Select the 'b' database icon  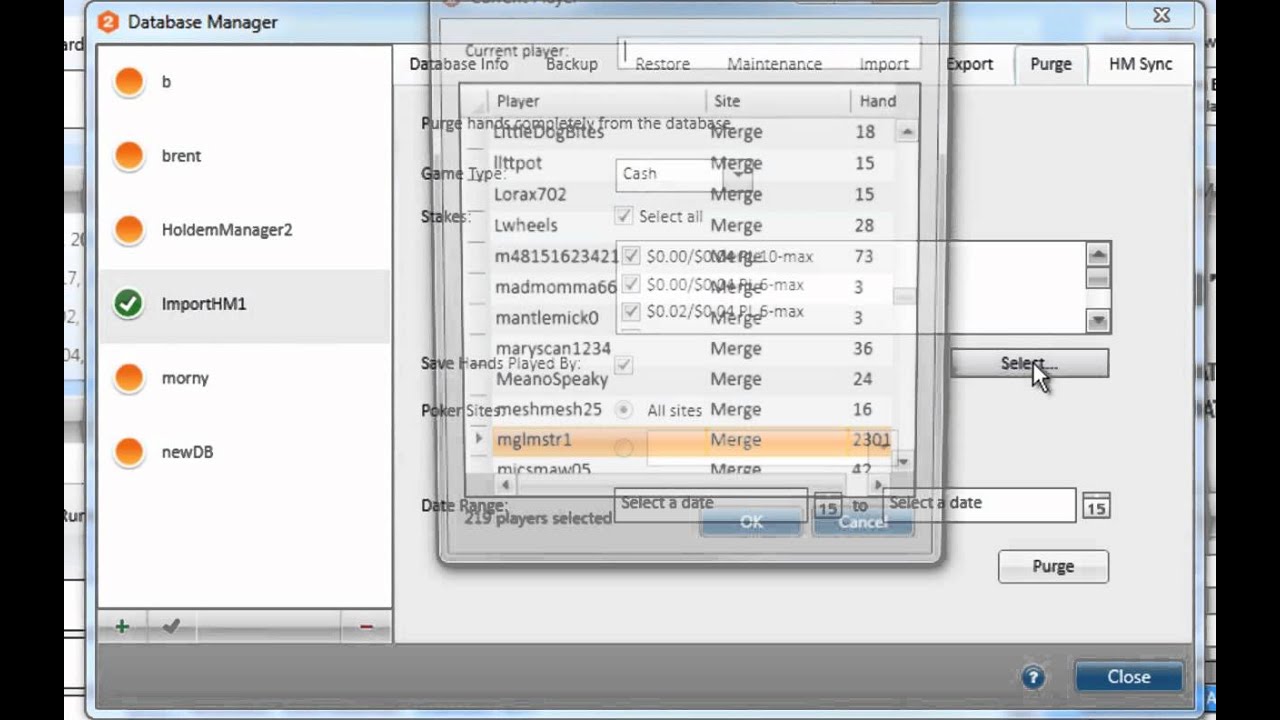tap(129, 82)
